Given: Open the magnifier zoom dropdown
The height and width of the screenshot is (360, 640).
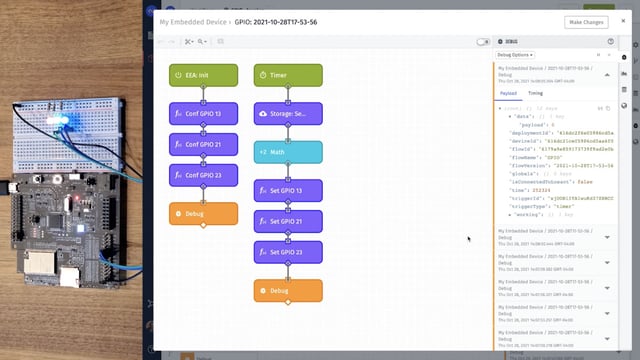Looking at the screenshot, I should coord(202,42).
